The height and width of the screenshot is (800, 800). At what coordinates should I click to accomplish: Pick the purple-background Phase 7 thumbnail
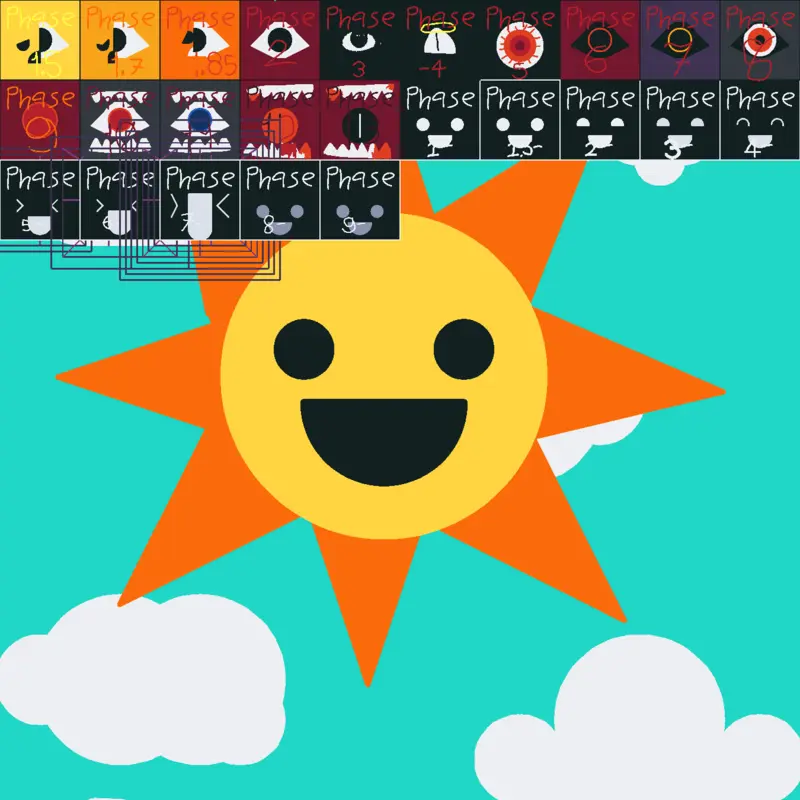point(680,40)
